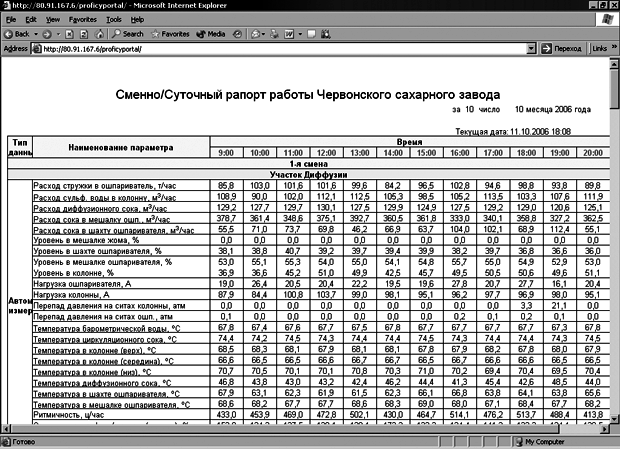Go to Home page icon

pyautogui.click(x=100, y=34)
